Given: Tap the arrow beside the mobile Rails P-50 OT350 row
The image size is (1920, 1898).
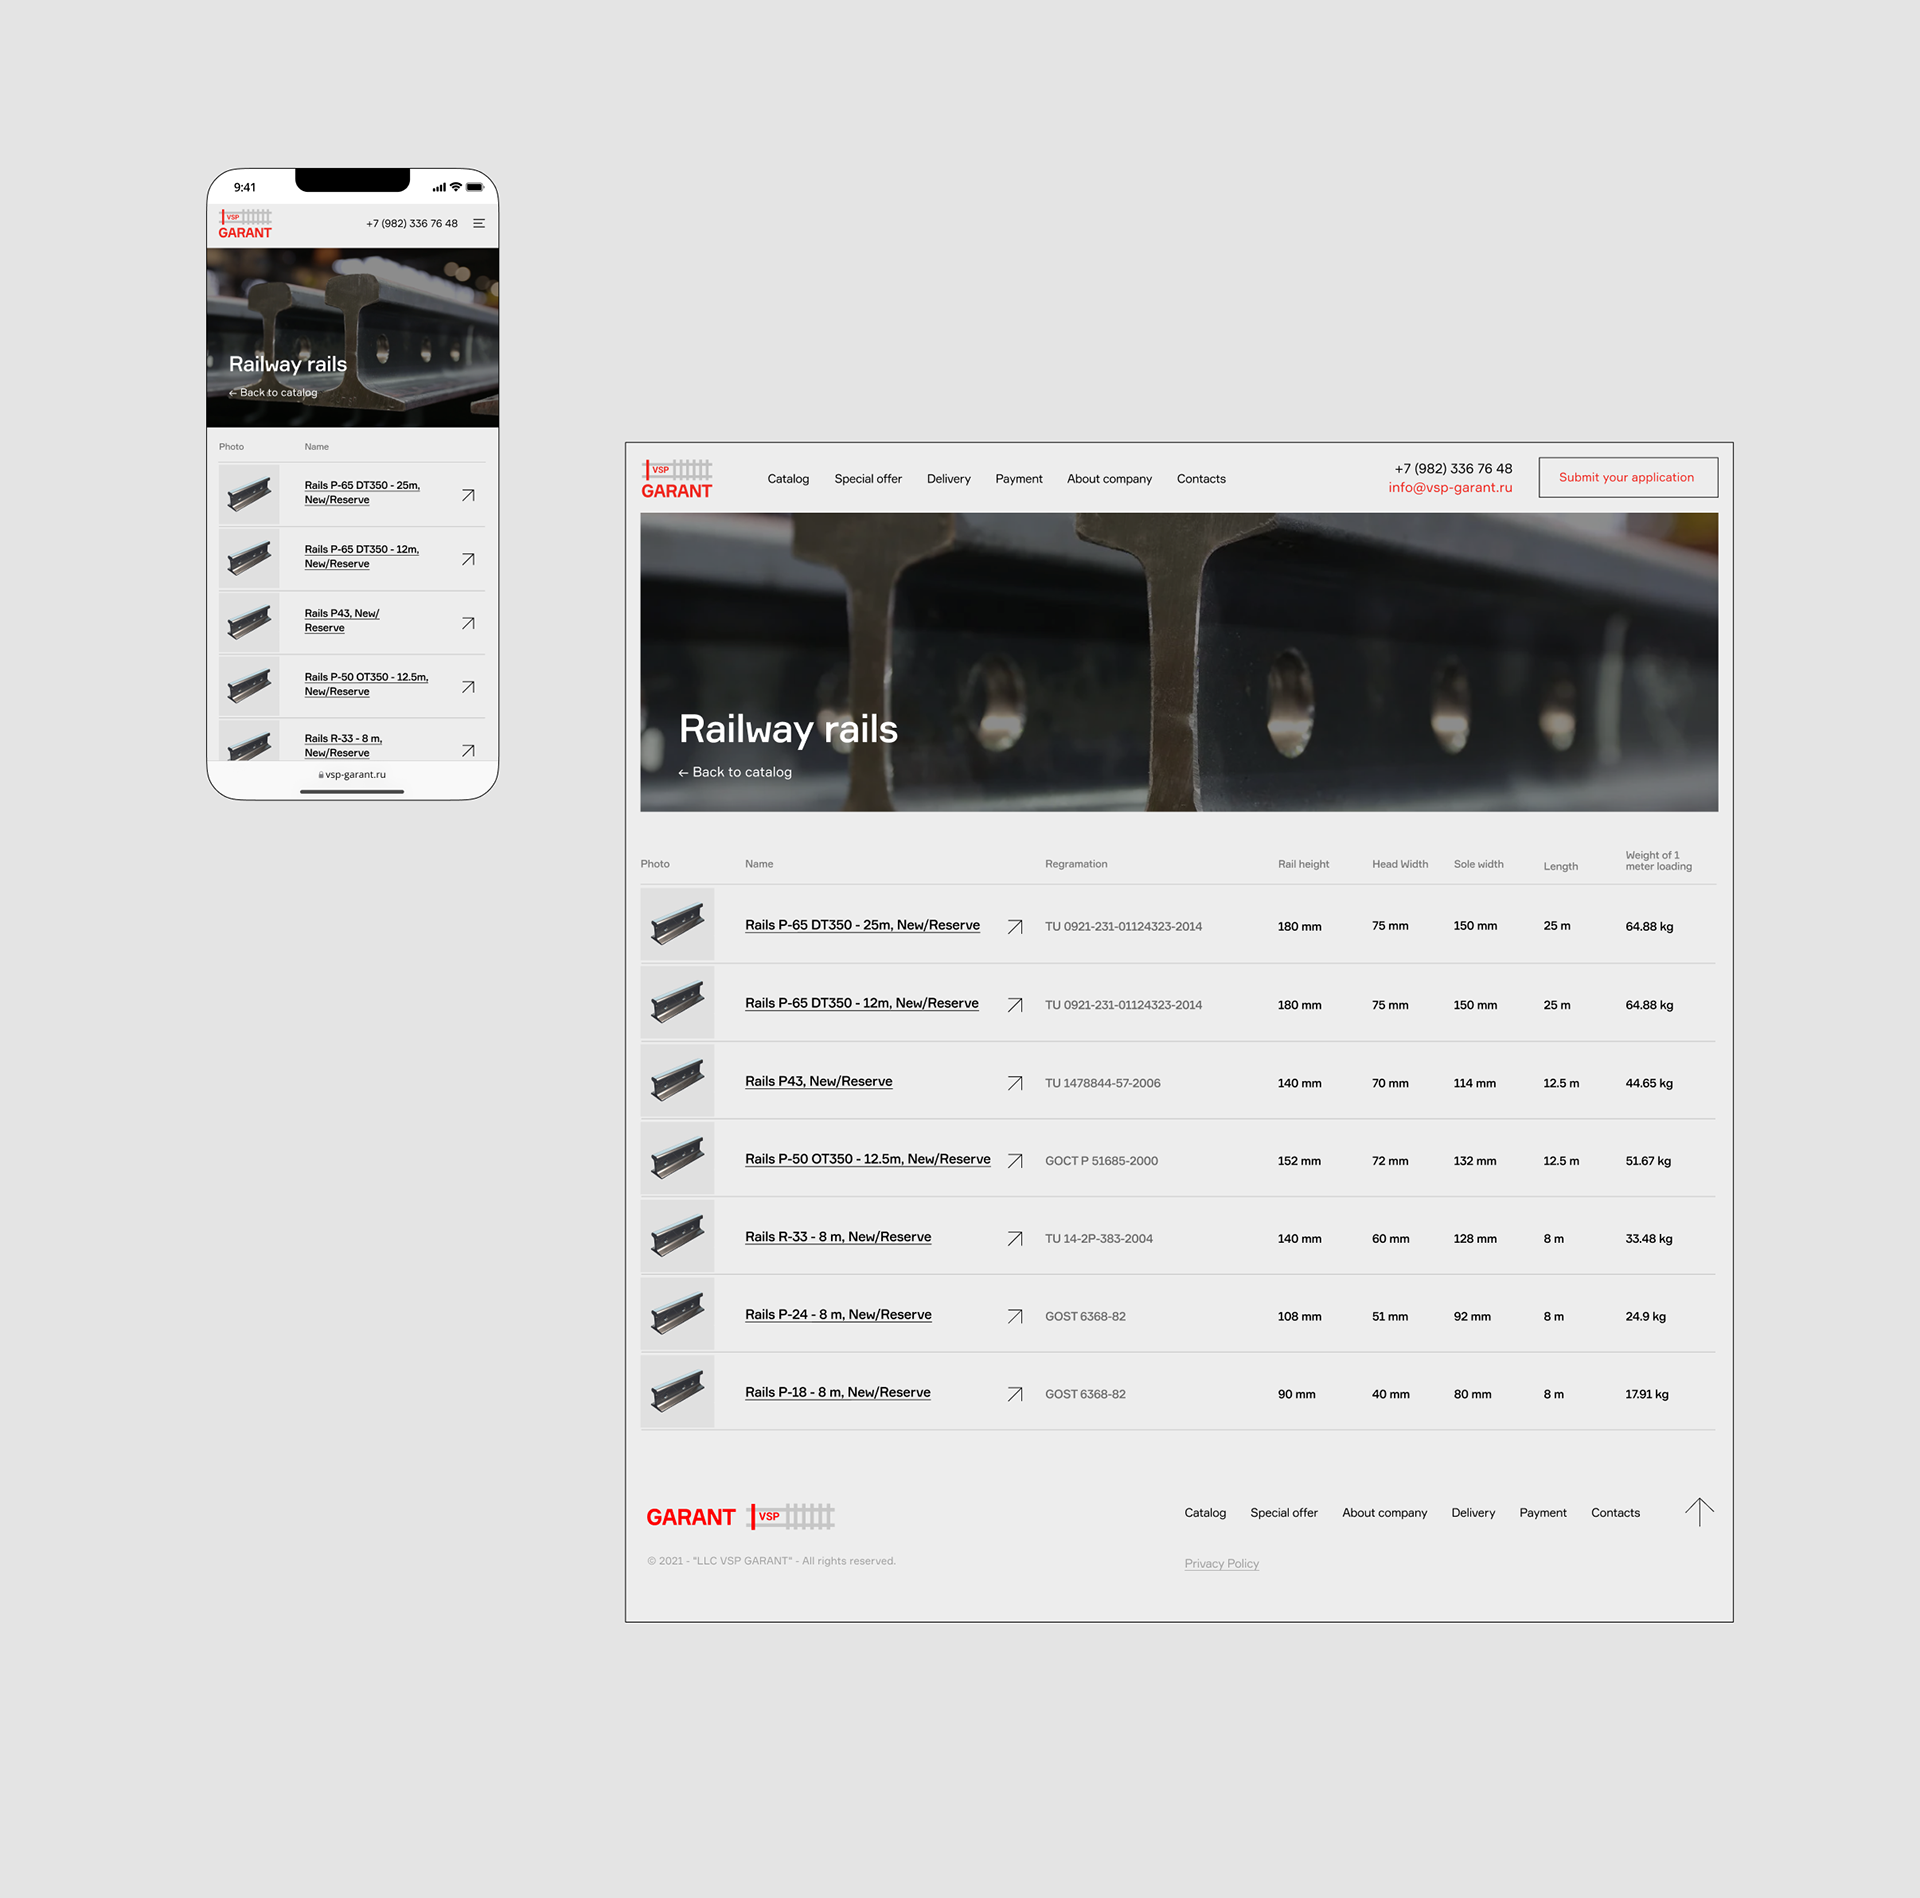Looking at the screenshot, I should 468,687.
